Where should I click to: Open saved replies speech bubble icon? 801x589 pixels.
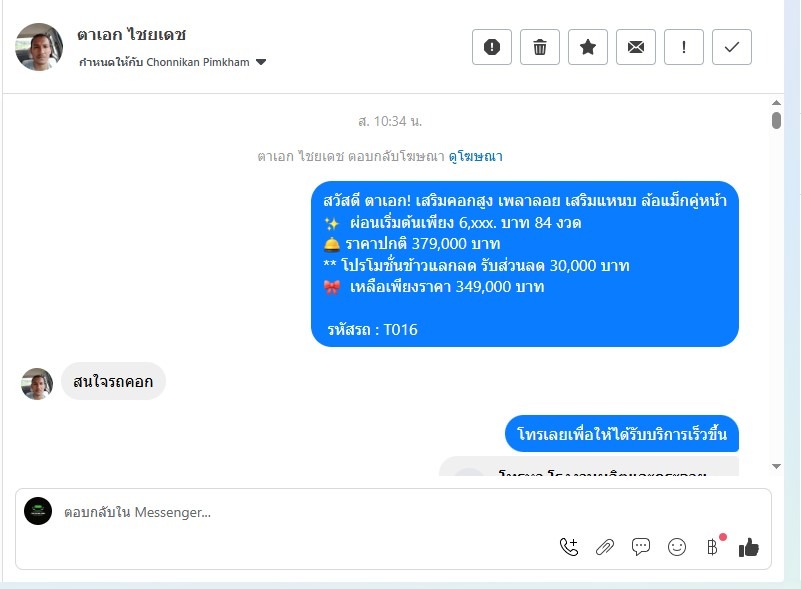pos(641,547)
